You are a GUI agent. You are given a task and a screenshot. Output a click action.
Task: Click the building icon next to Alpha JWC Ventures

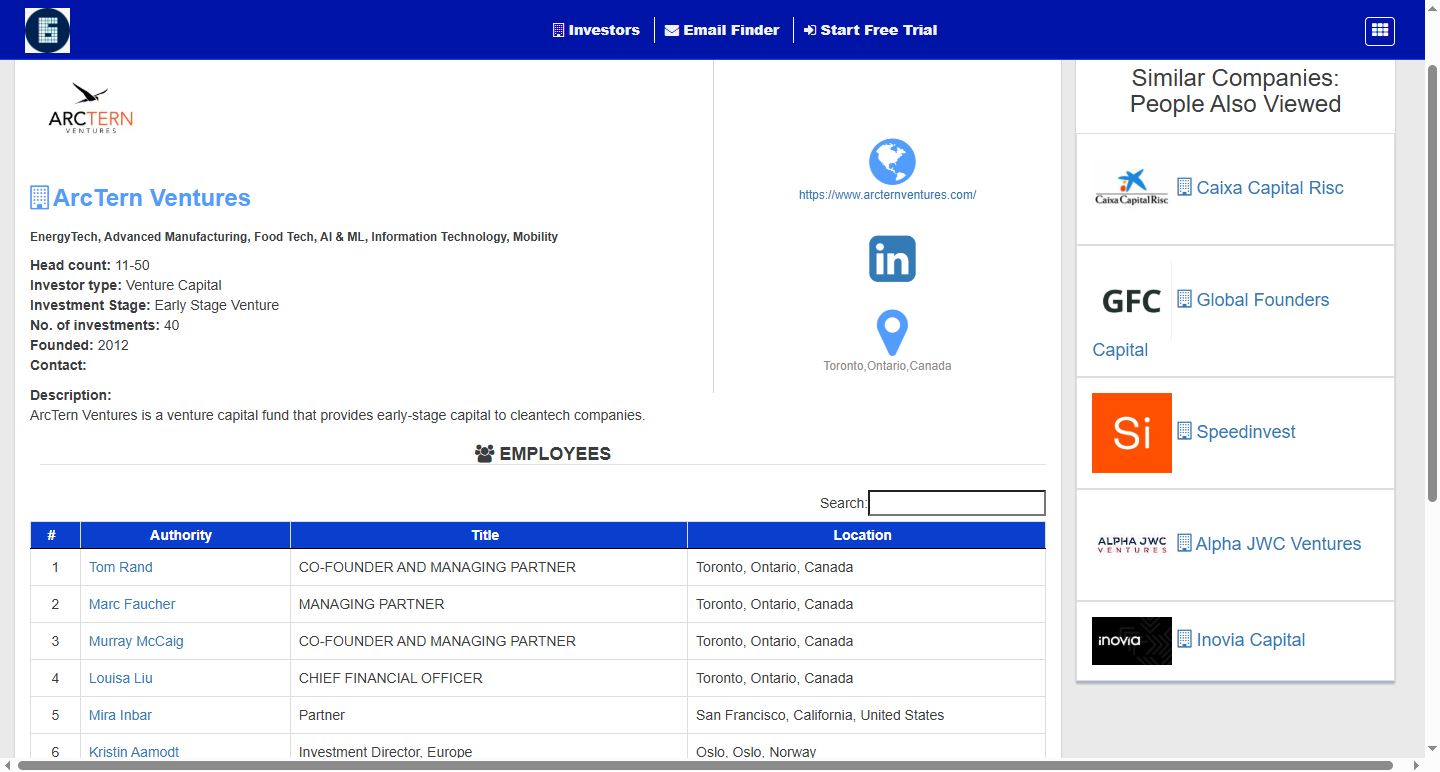1184,543
